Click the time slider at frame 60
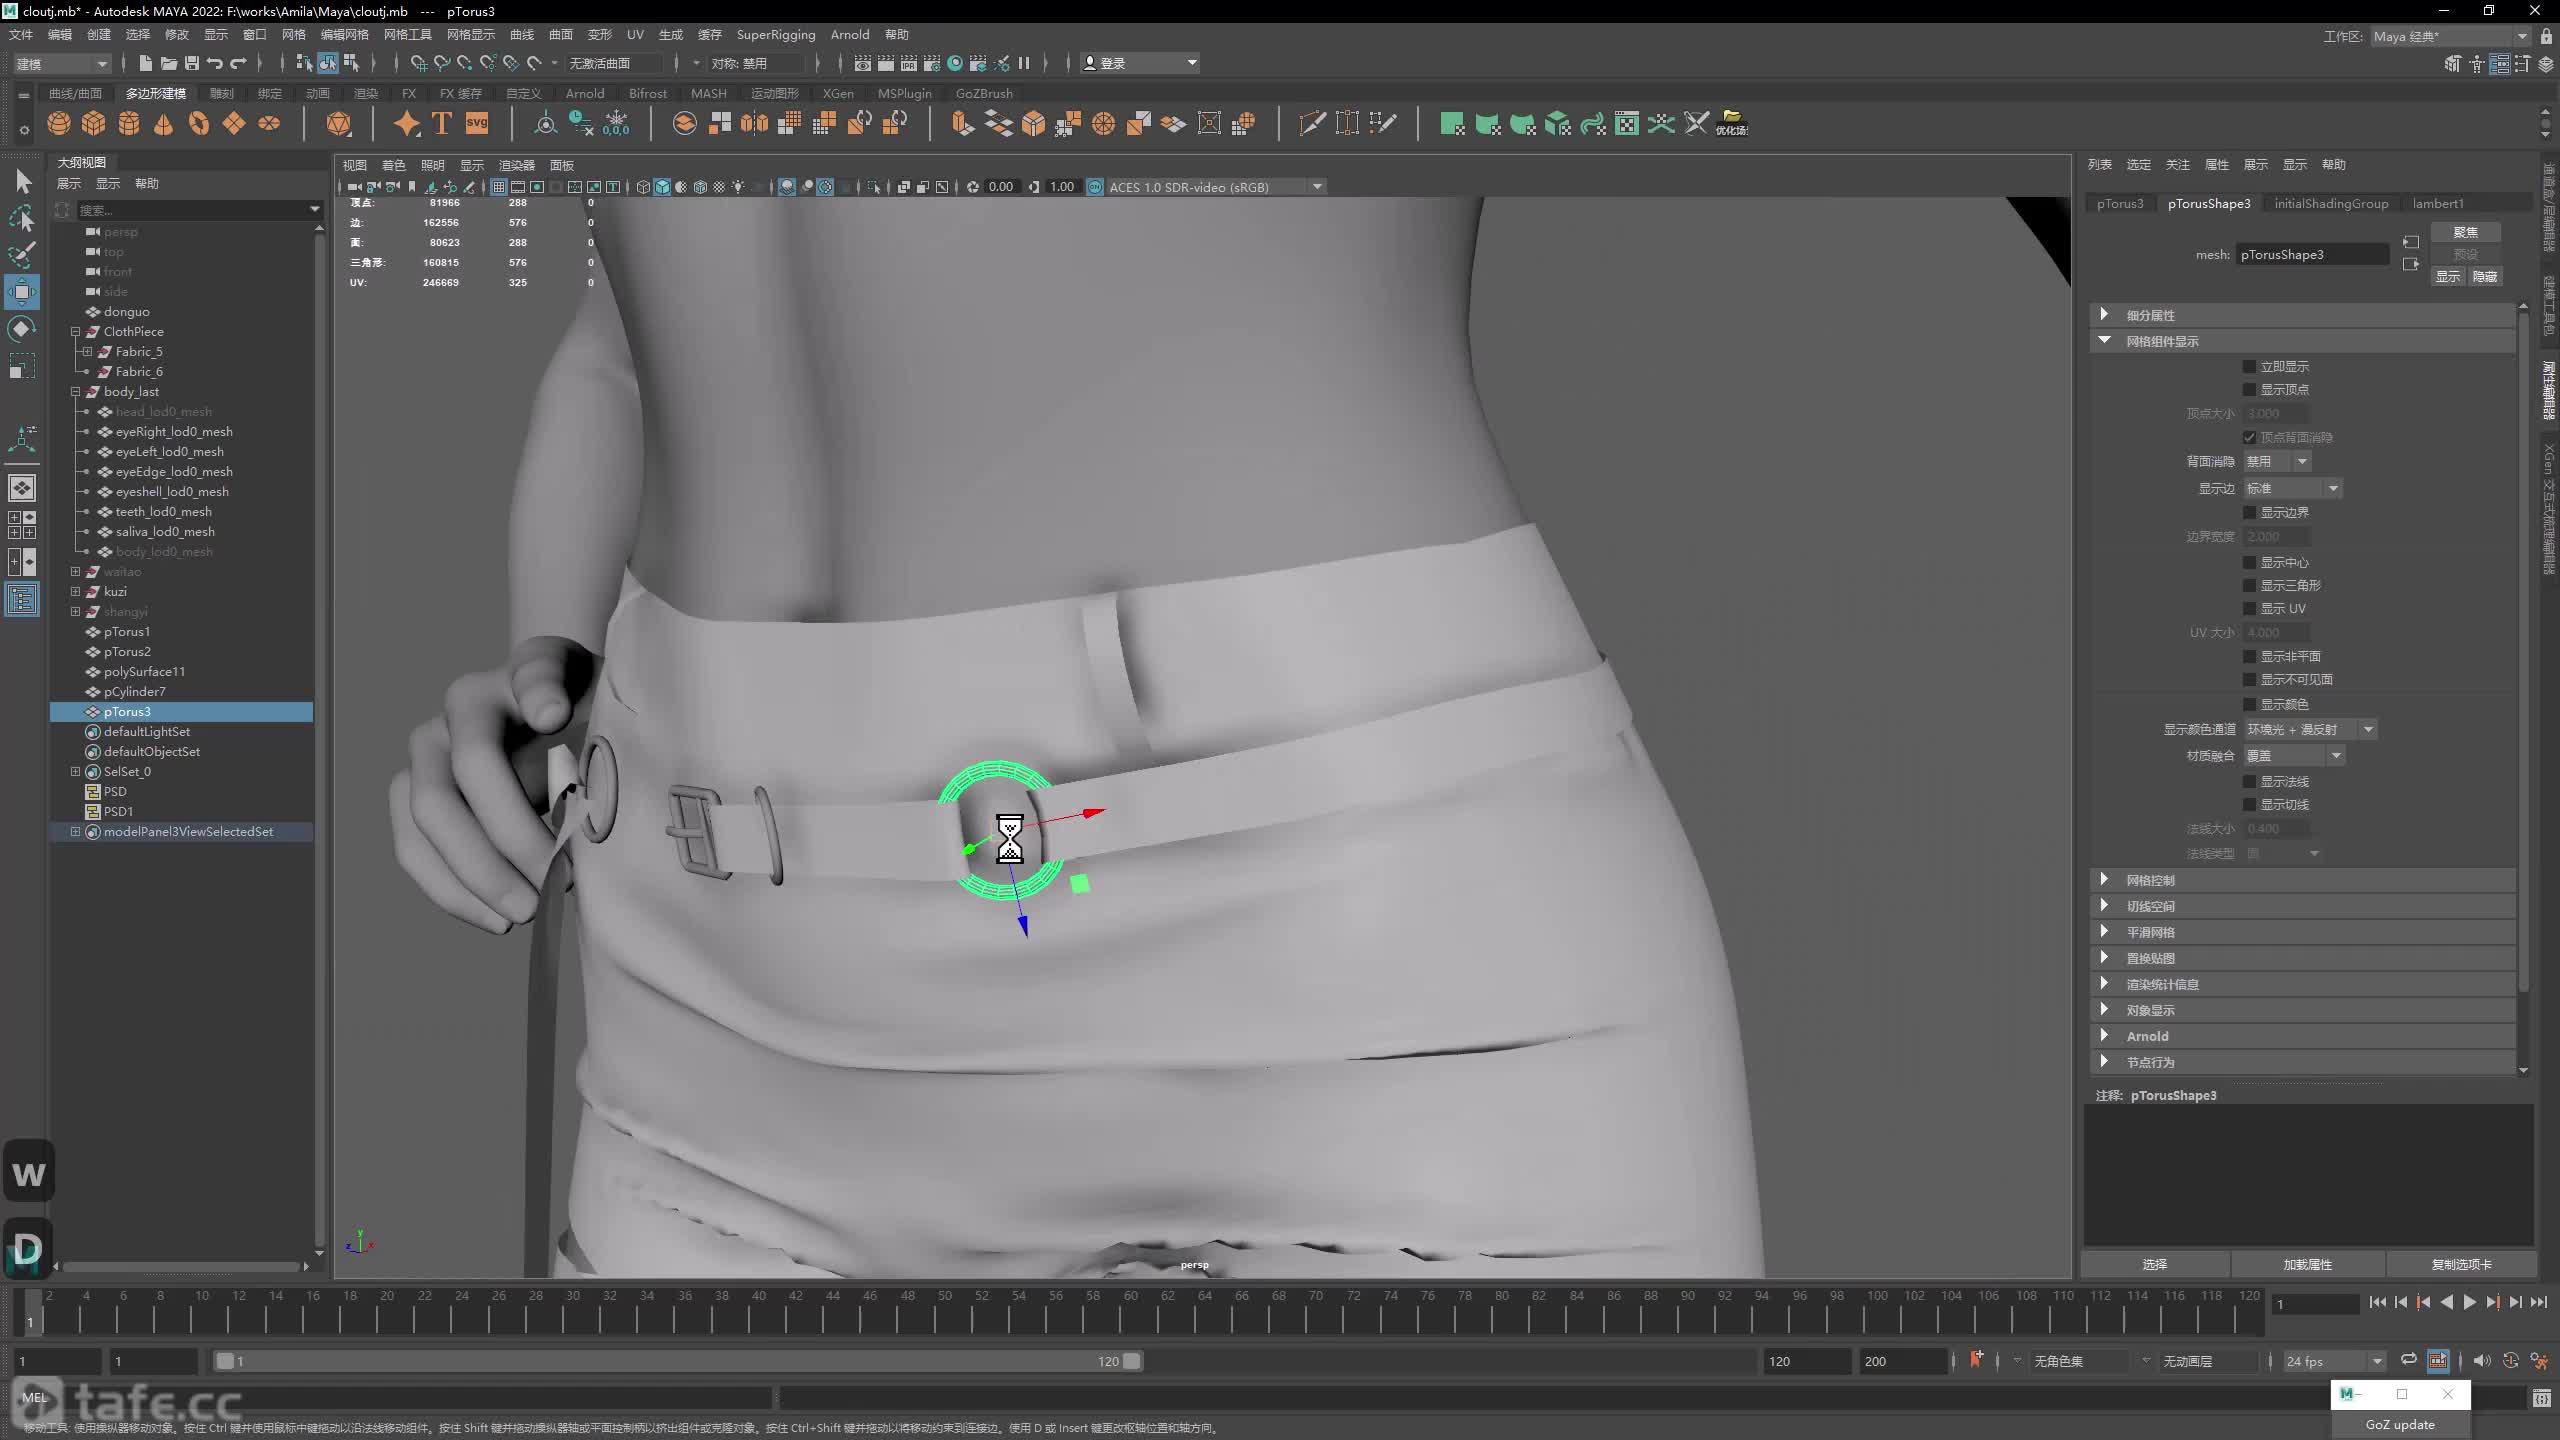 [x=1130, y=1311]
